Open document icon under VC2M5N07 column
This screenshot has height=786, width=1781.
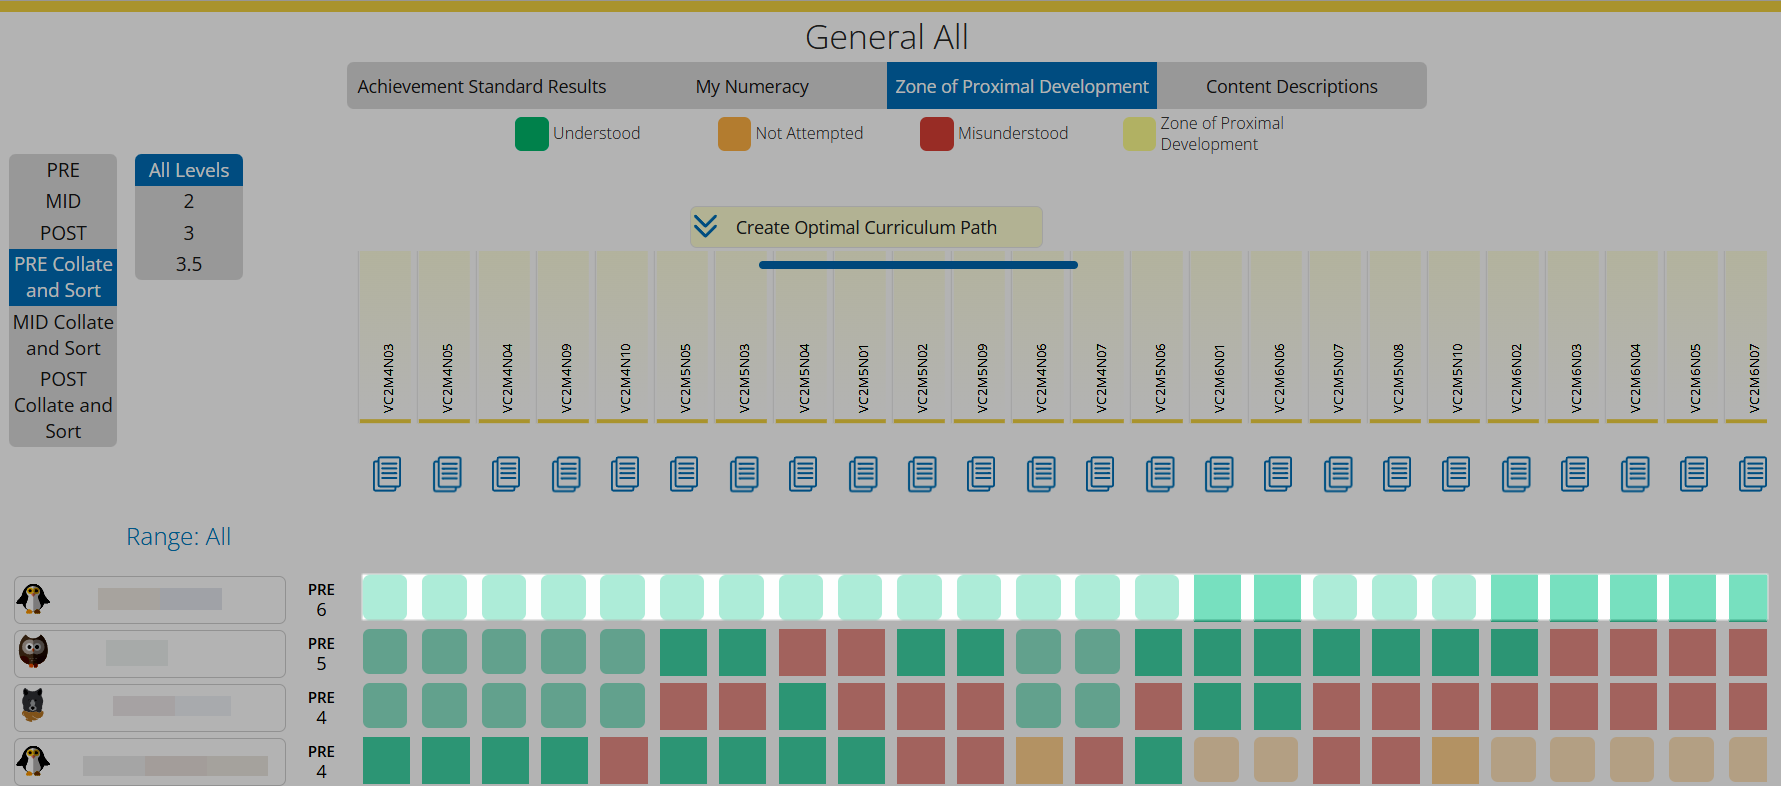point(1338,473)
